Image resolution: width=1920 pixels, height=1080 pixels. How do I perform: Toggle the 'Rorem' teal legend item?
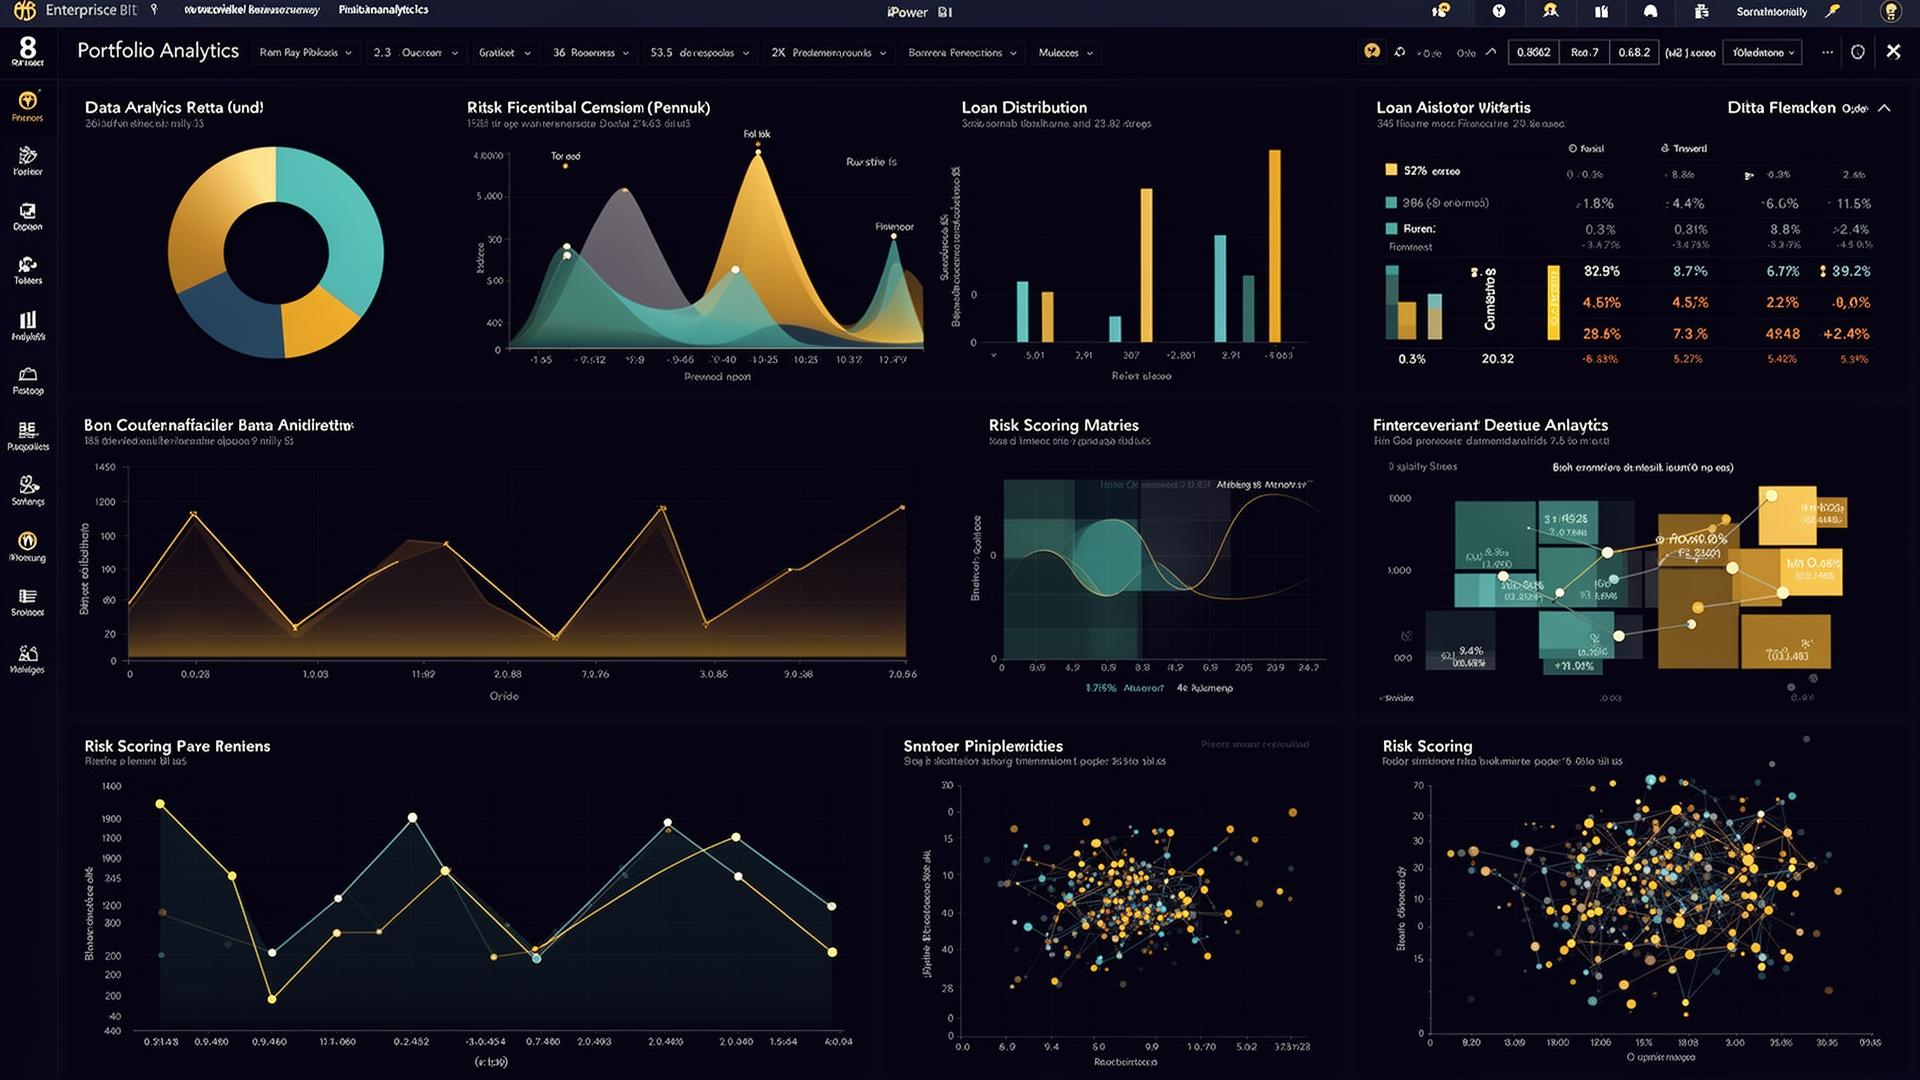click(1410, 229)
